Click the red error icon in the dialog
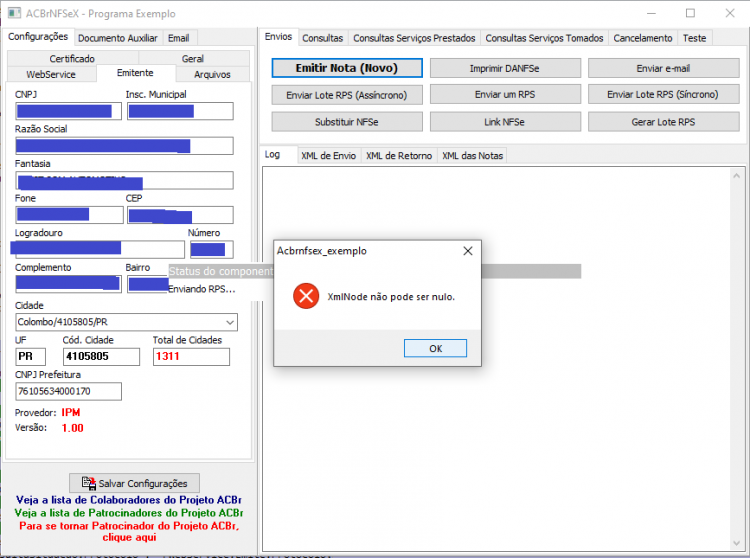The width and height of the screenshot is (750, 558). [x=306, y=296]
